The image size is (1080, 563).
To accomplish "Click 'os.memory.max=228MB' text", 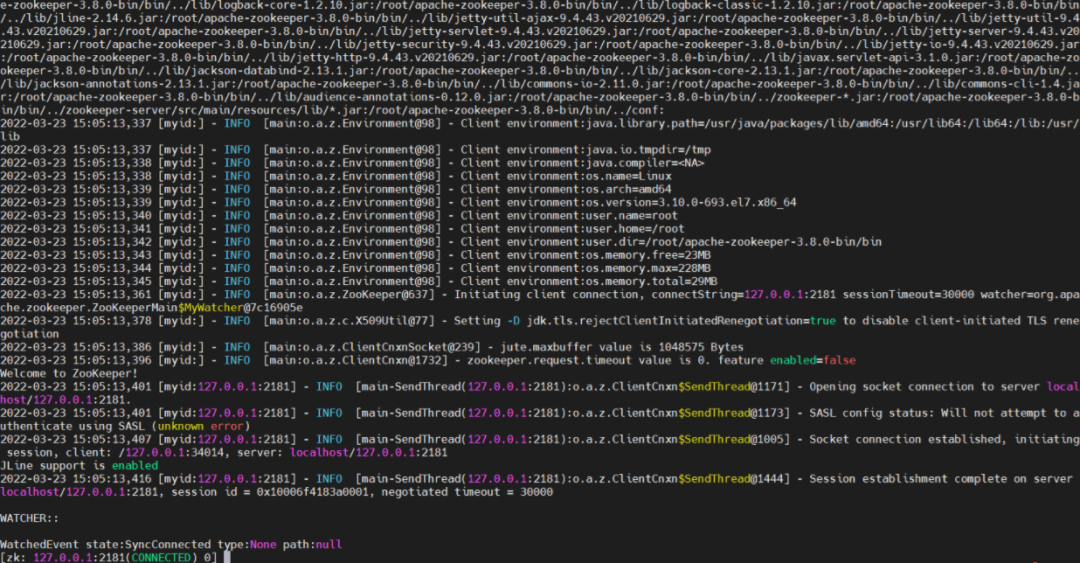I will [x=648, y=268].
